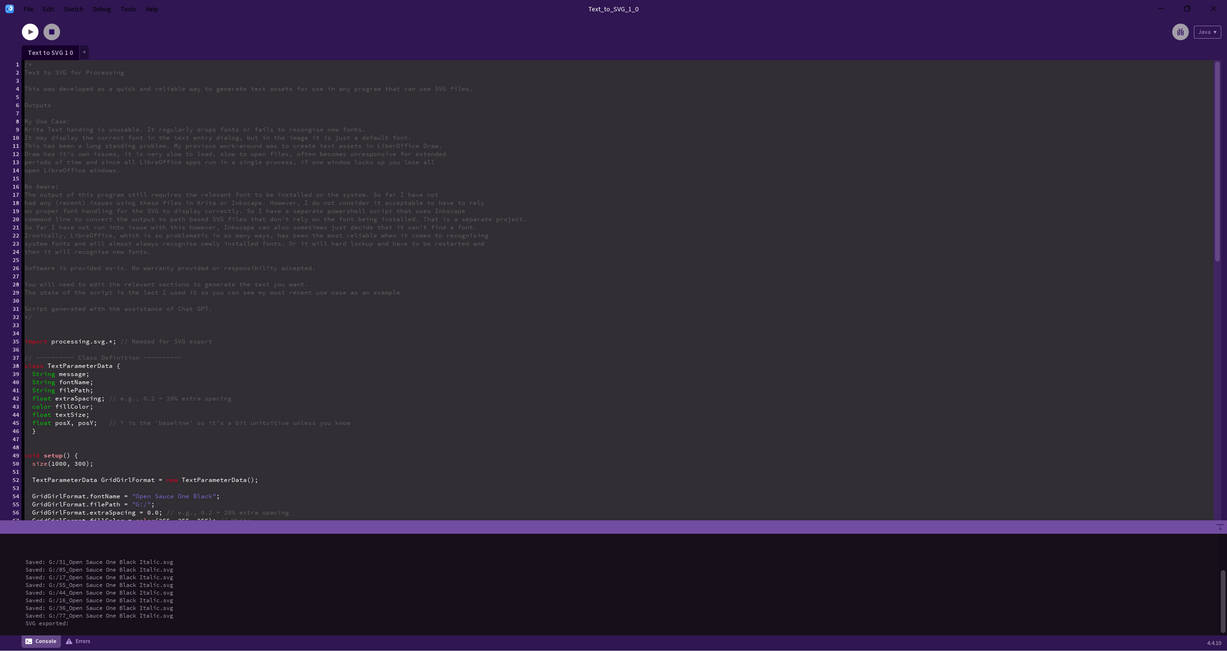
Task: Click the console line 'Saved: G:/44_Open Sauce One Black Italic.svg'
Action: pyautogui.click(x=99, y=593)
